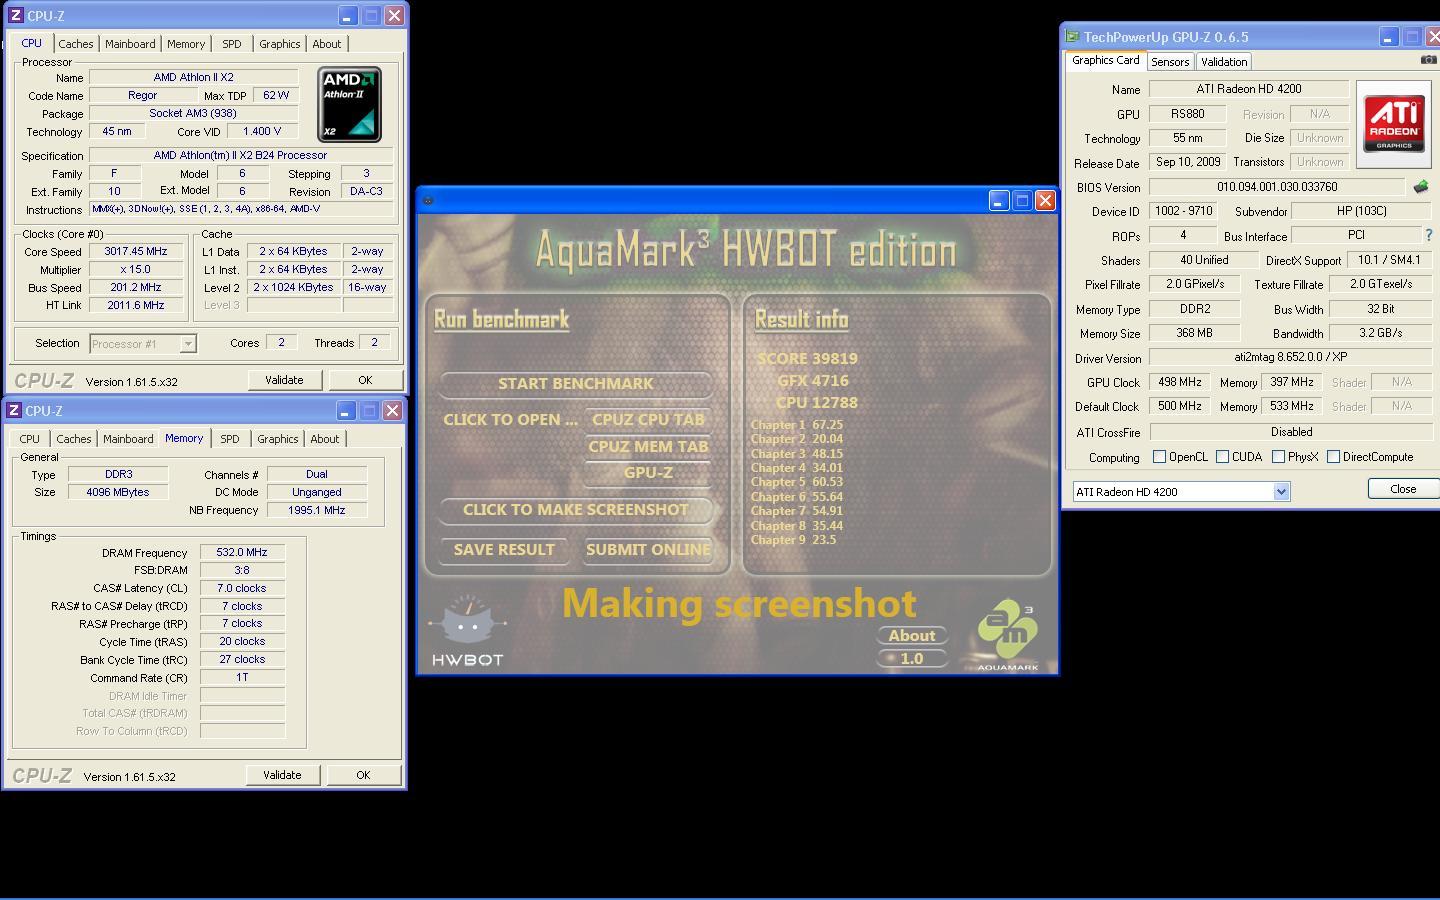Screen dimensions: 1440x900
Task: Open the GPU-Z Validation tab
Action: point(1224,62)
